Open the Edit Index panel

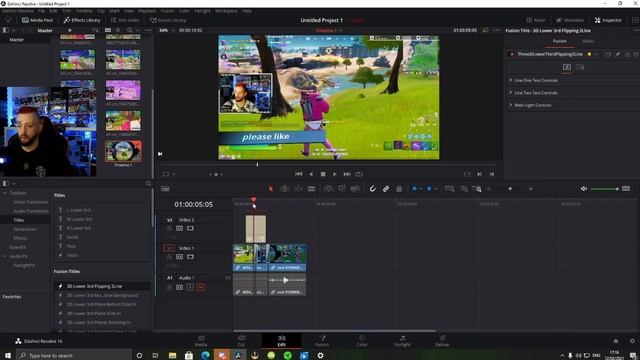[125, 20]
